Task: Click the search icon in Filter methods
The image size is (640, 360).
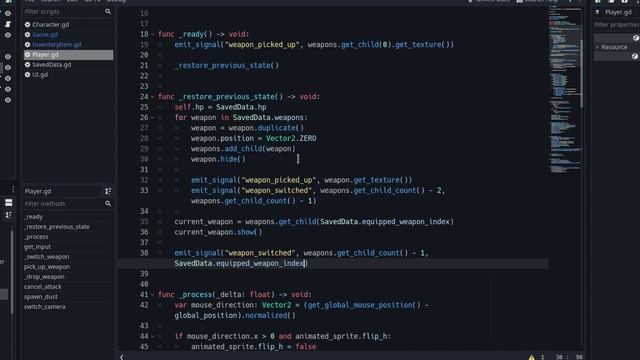Action: click(x=108, y=204)
